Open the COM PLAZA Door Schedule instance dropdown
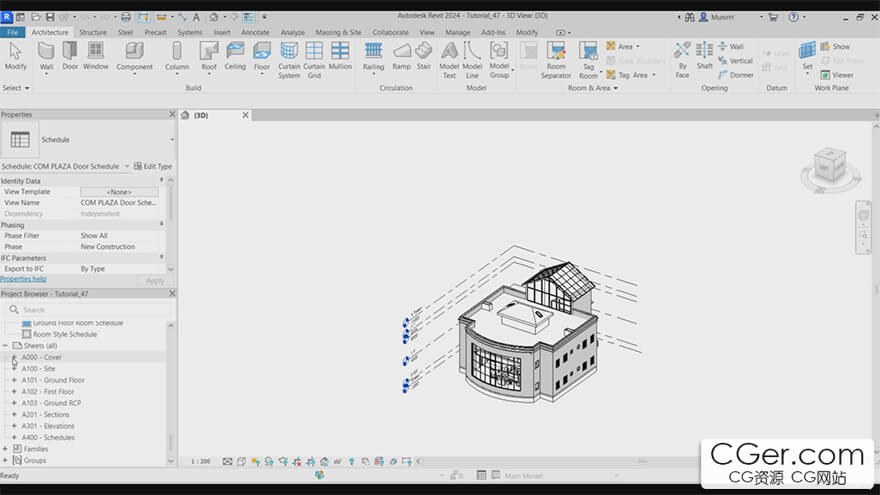The height and width of the screenshot is (495, 880). (127, 166)
